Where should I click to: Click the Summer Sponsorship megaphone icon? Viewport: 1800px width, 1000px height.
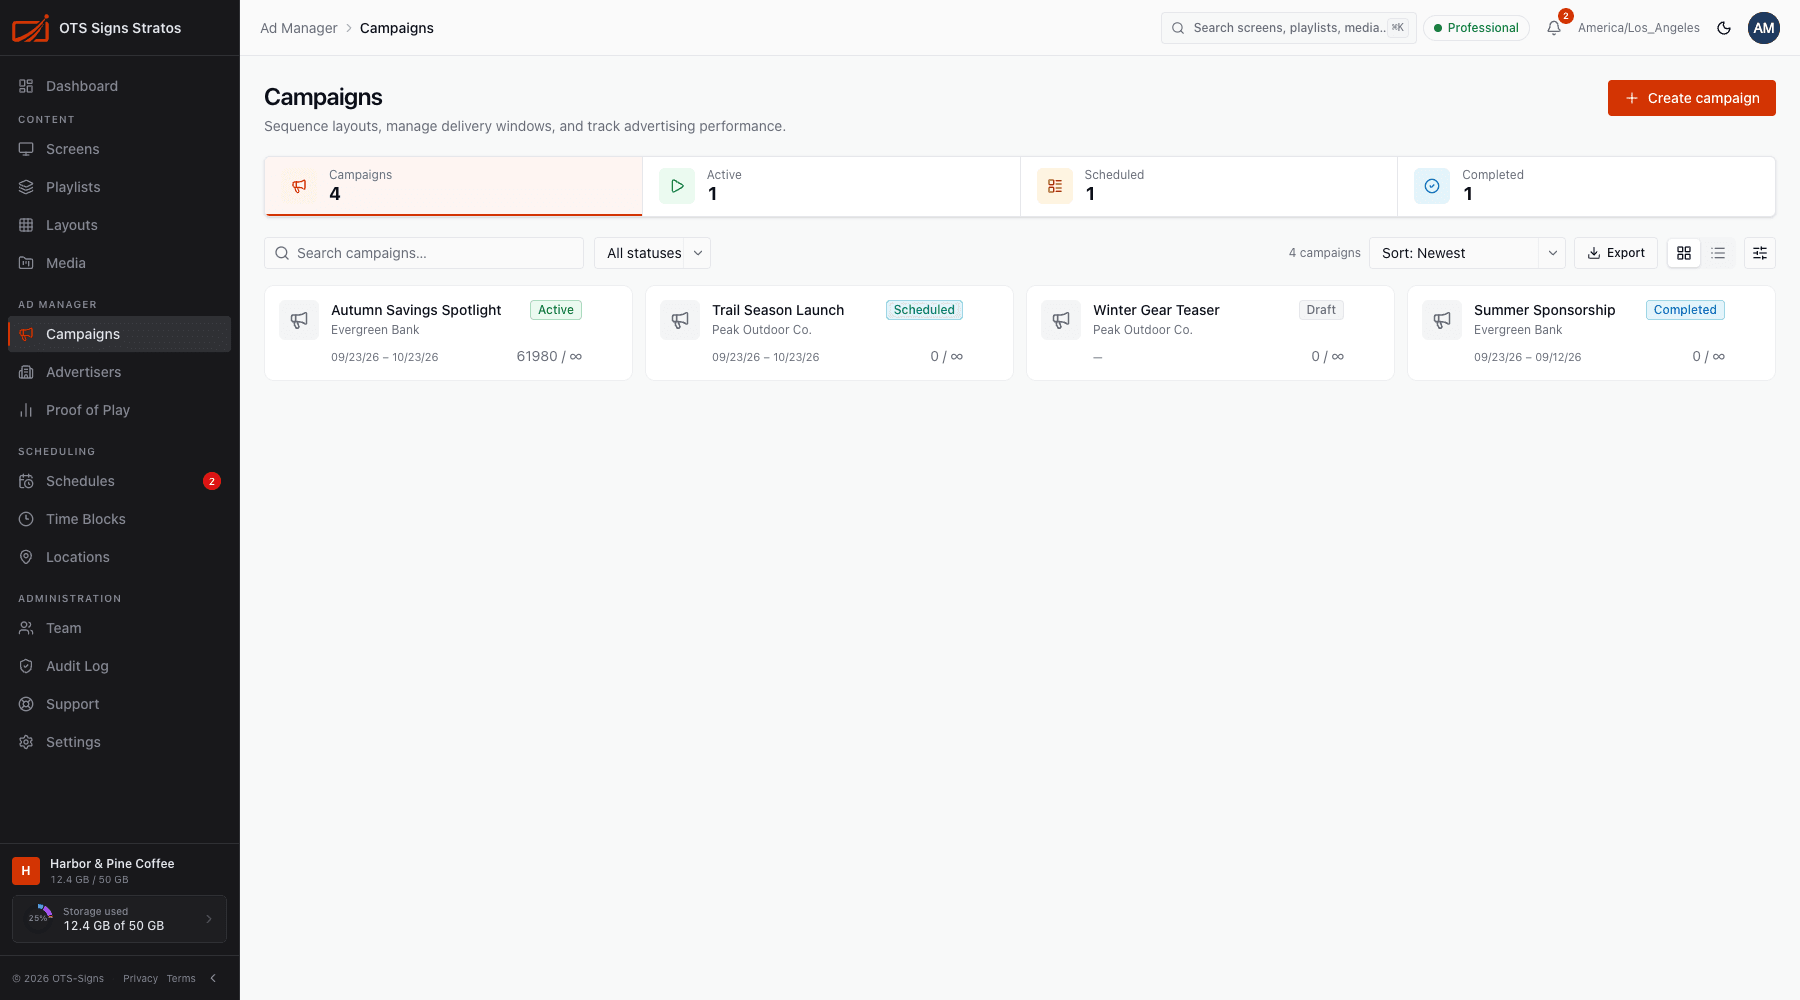[x=1442, y=320]
